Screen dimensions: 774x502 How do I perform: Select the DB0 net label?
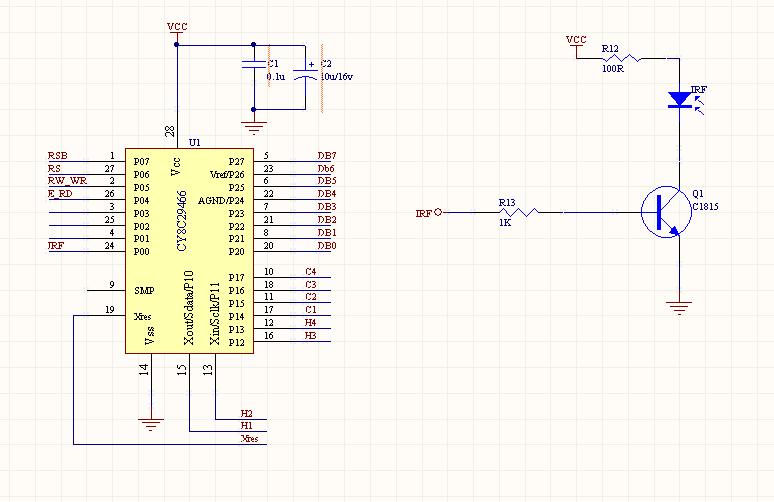pyautogui.click(x=327, y=245)
